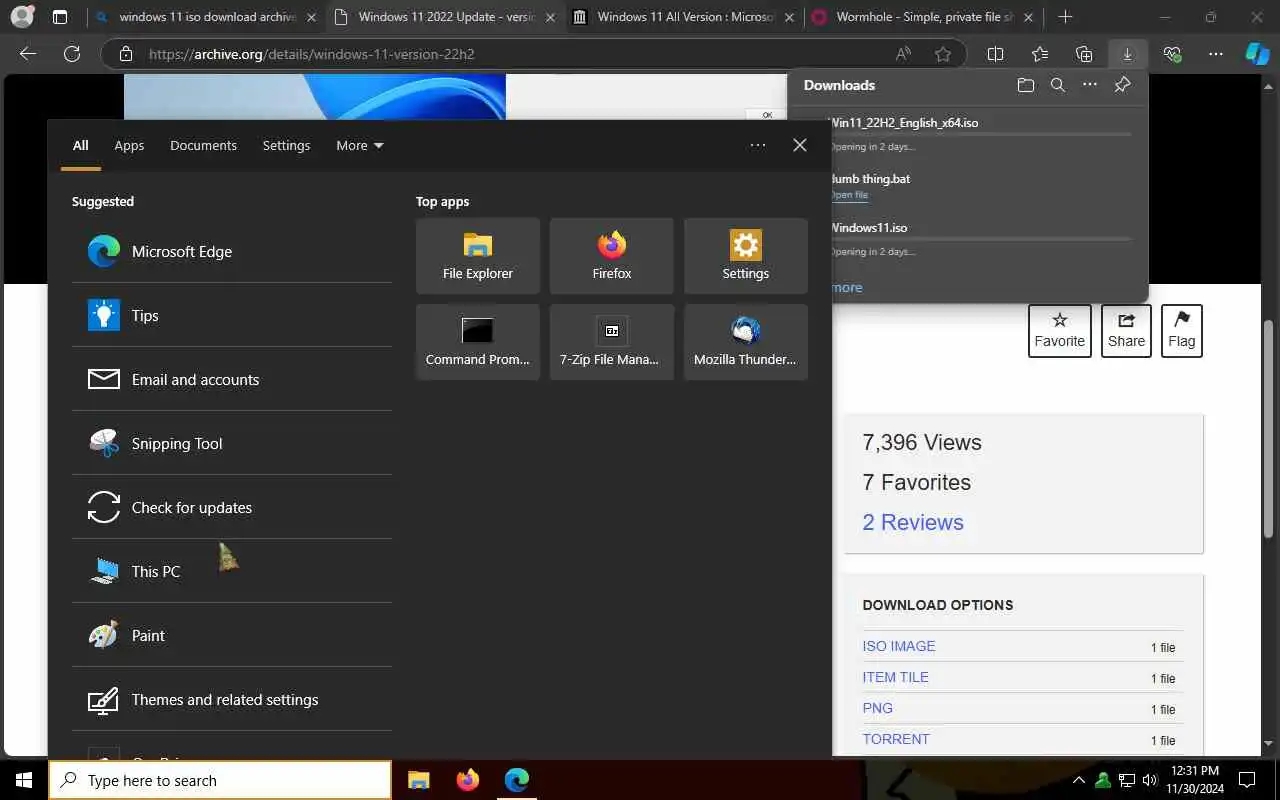
Task: Open Settings top app tile
Action: [746, 256]
